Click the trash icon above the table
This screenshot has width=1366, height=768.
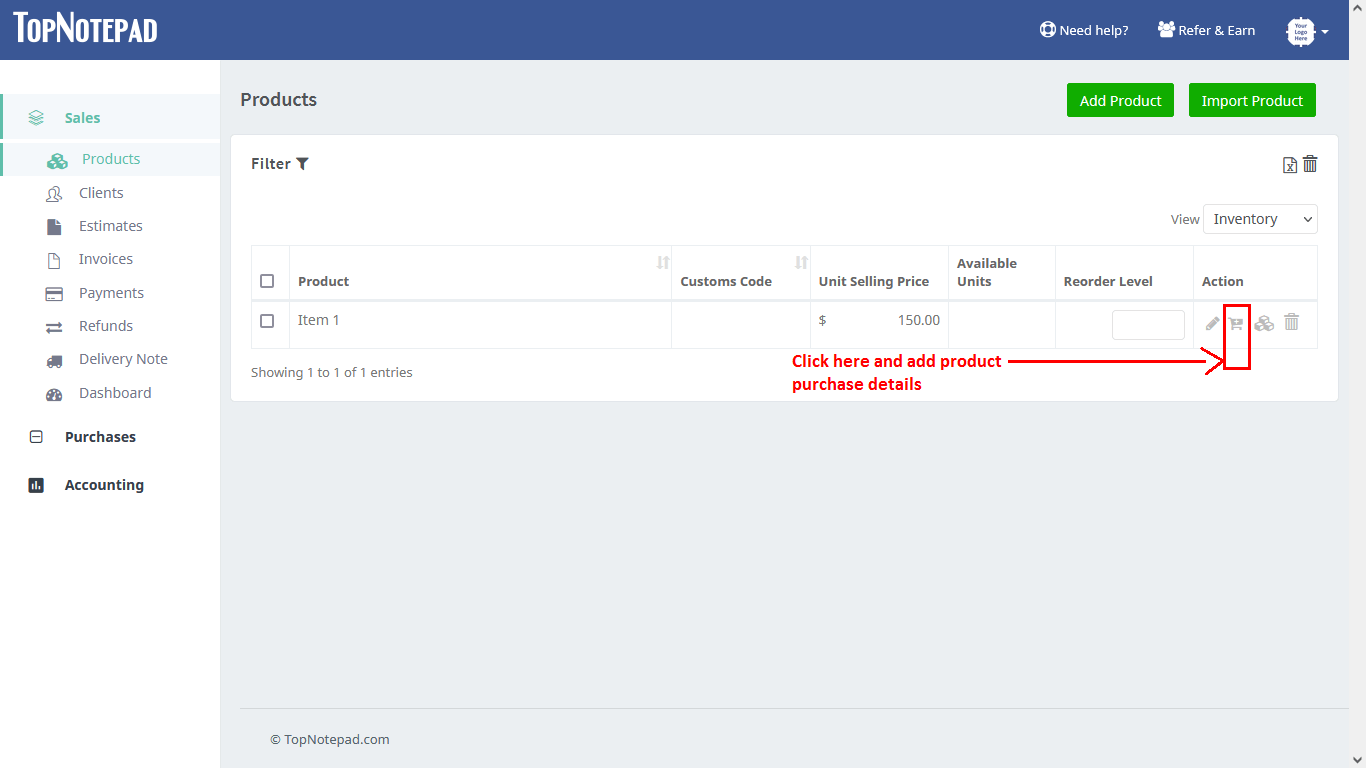[1310, 164]
